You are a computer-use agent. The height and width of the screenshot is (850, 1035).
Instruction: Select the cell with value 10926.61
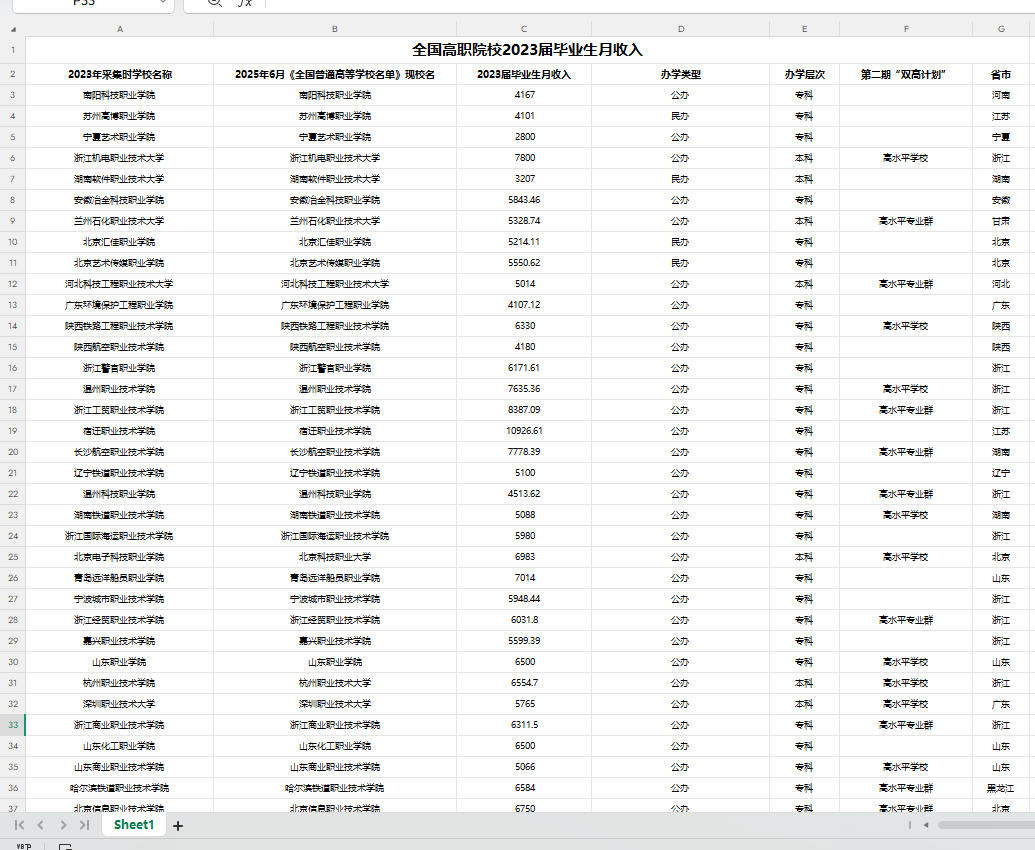pos(523,431)
